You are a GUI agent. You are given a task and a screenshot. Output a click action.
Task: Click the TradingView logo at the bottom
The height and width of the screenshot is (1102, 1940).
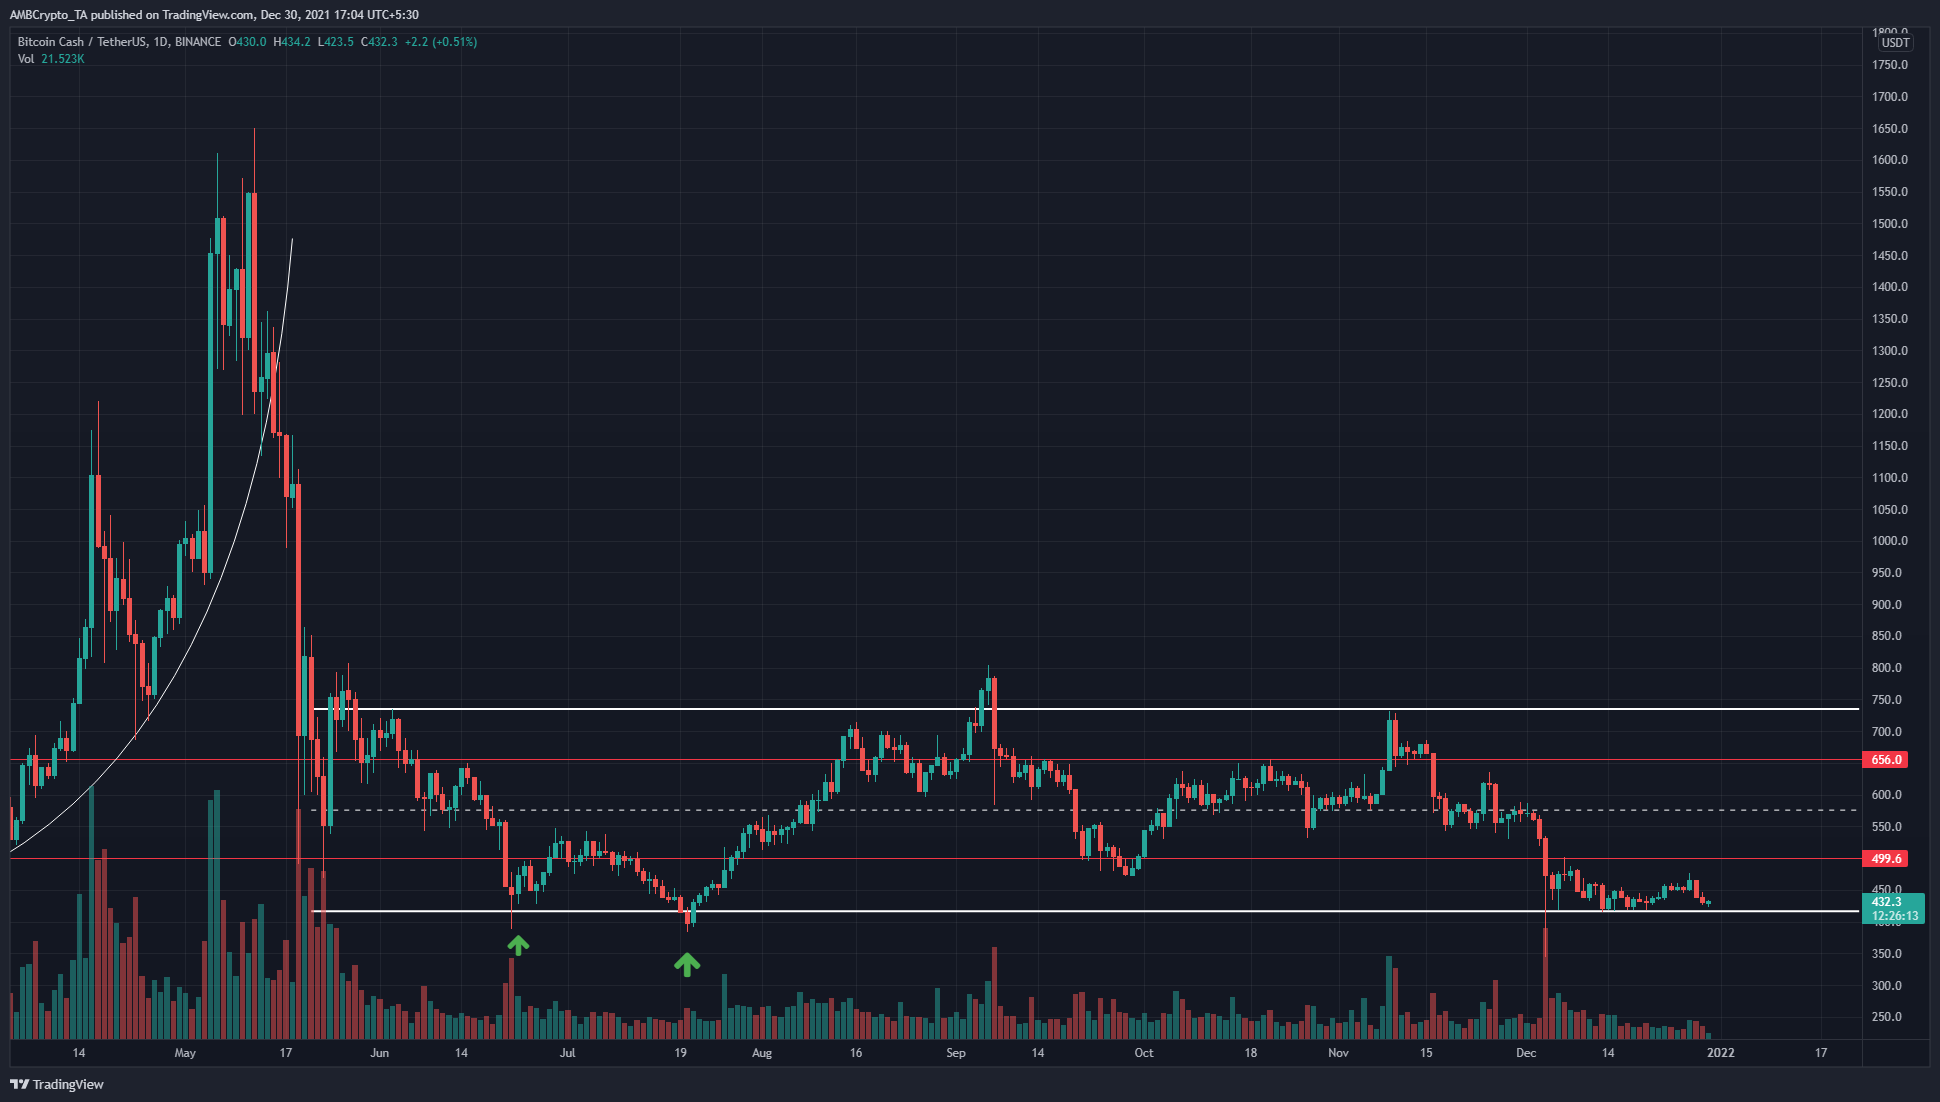pyautogui.click(x=57, y=1084)
